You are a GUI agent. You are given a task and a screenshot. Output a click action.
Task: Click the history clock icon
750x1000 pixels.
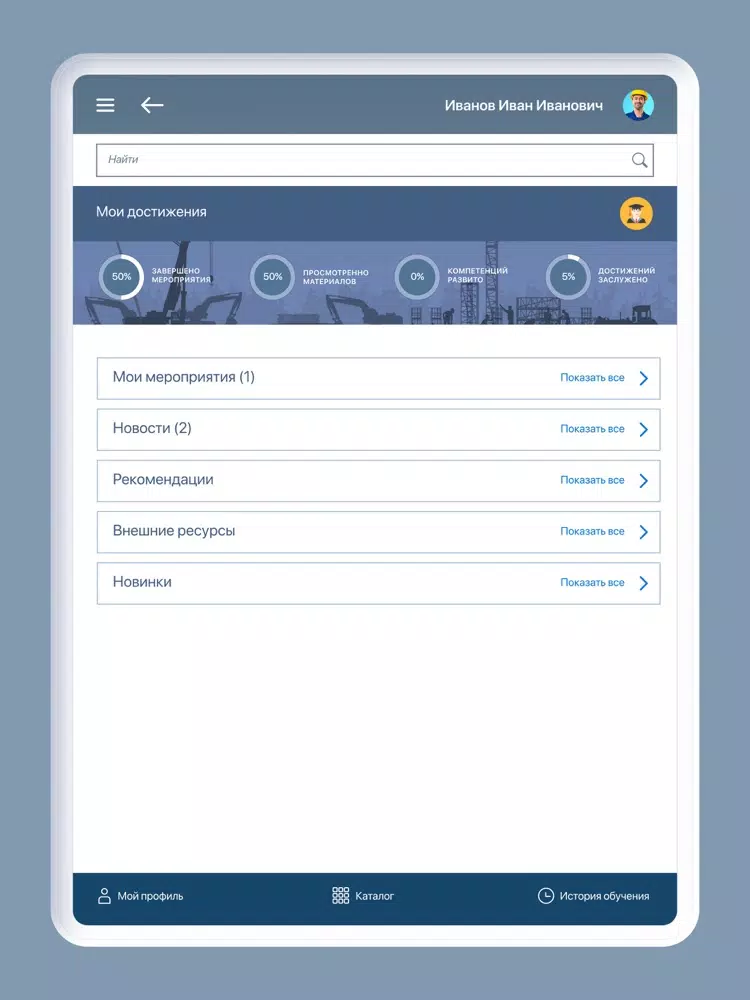546,895
